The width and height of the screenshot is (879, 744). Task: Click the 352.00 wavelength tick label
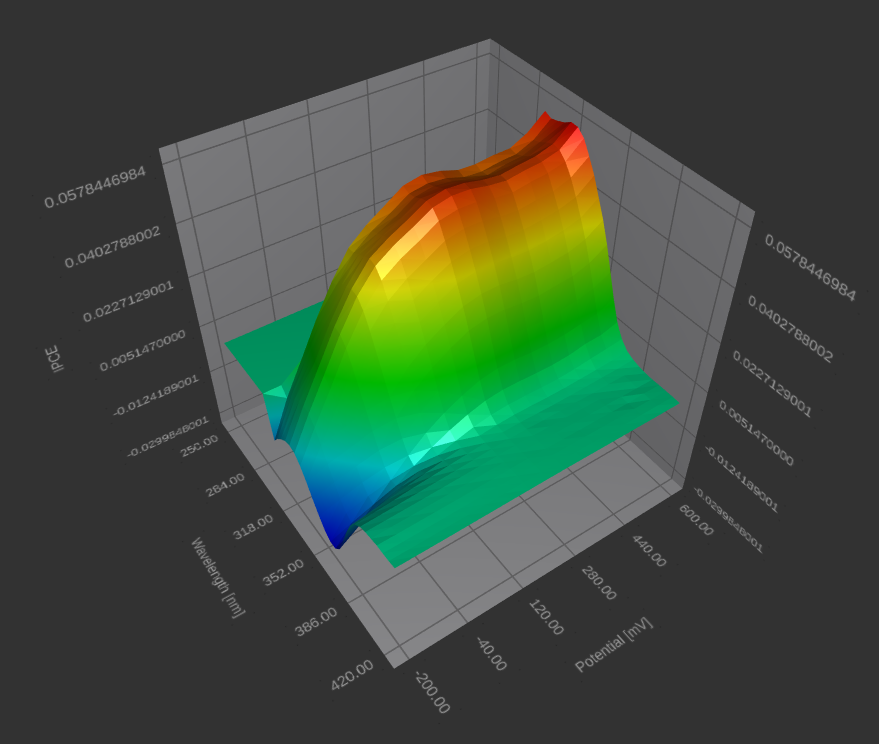tap(285, 569)
